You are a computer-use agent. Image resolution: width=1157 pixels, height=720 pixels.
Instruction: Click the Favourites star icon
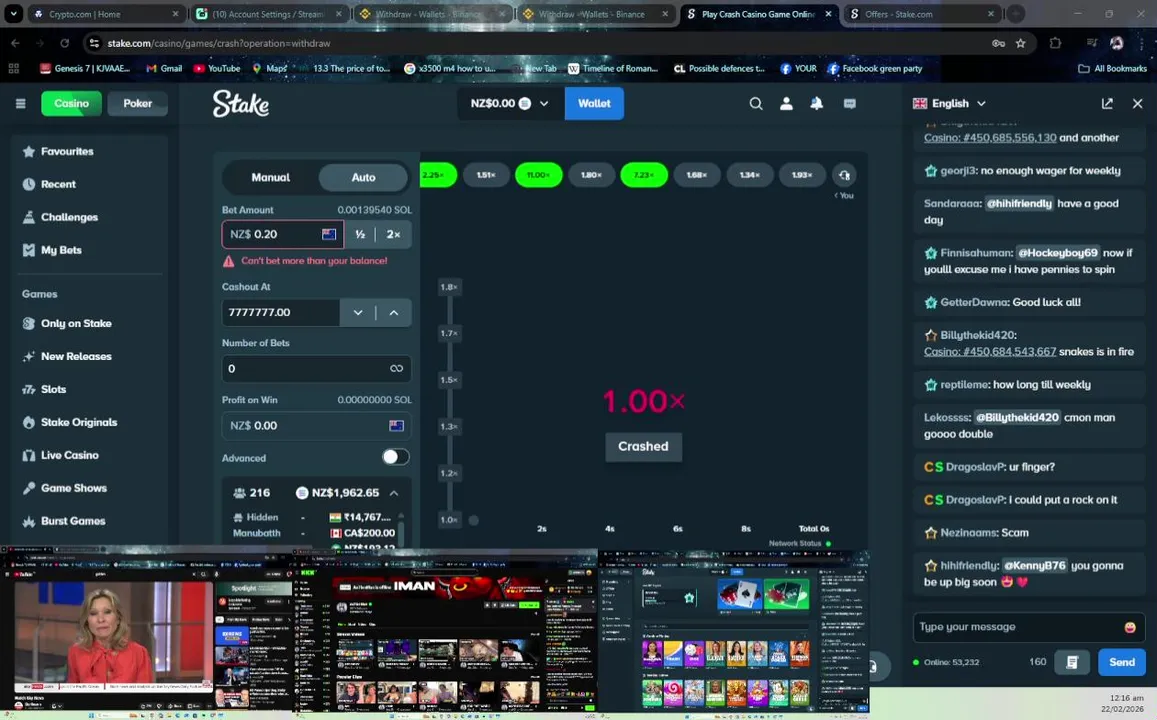click(29, 151)
